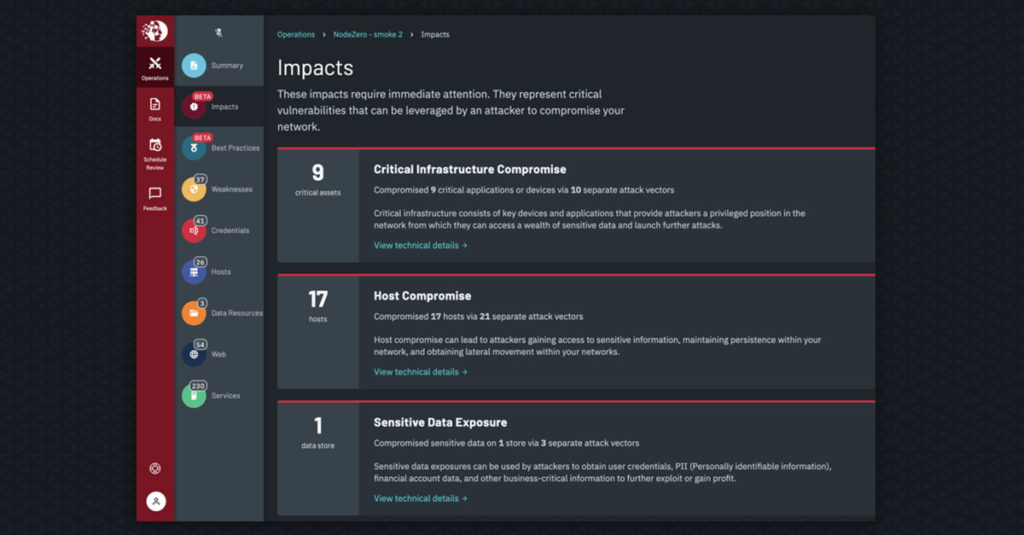1024x535 pixels.
Task: Select the Services green icon
Action: [193, 396]
